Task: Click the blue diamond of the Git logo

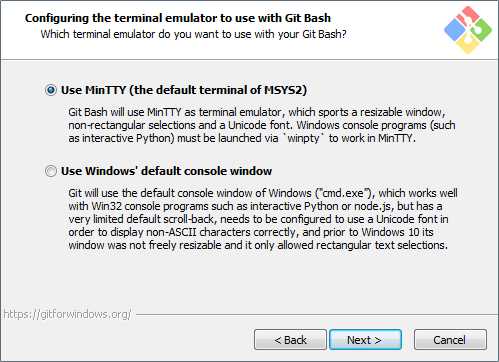Action: click(455, 30)
